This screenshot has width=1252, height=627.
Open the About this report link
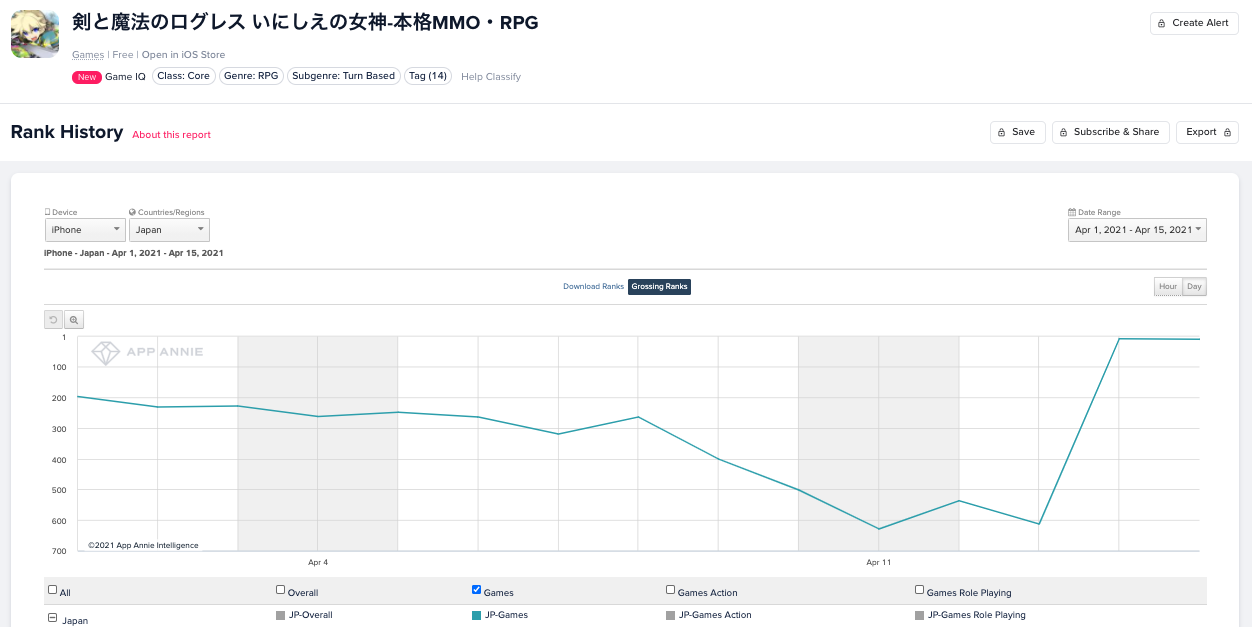[172, 135]
